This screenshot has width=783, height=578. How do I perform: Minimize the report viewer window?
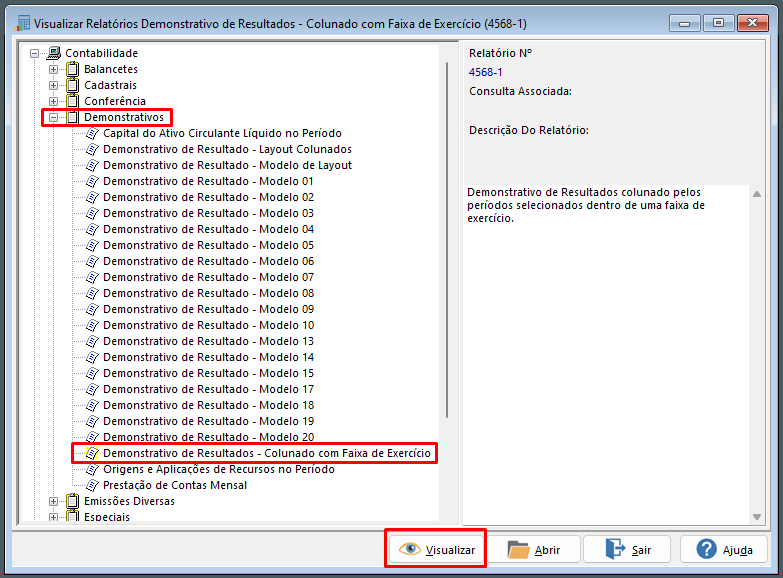(685, 23)
